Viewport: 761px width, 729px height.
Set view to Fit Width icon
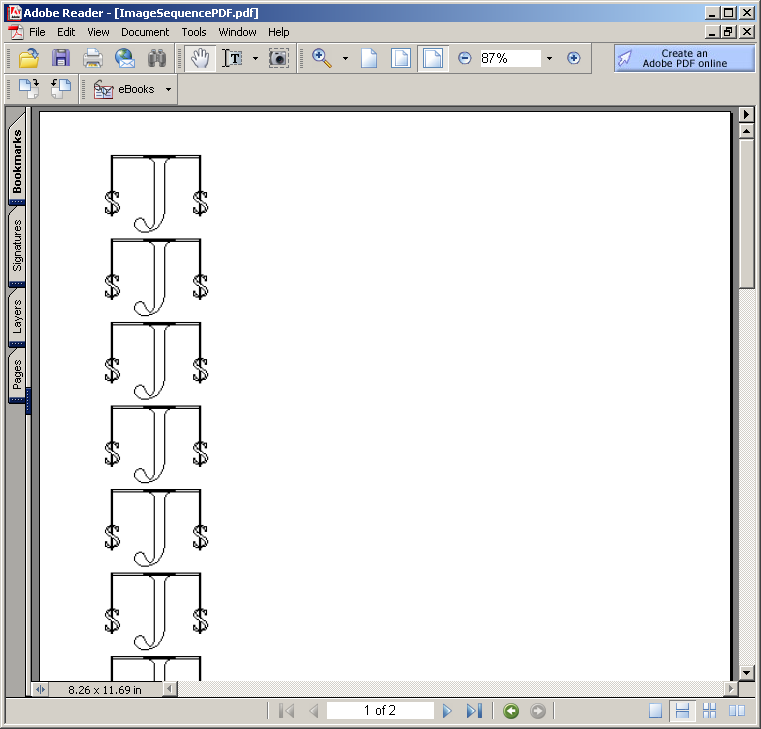click(433, 58)
